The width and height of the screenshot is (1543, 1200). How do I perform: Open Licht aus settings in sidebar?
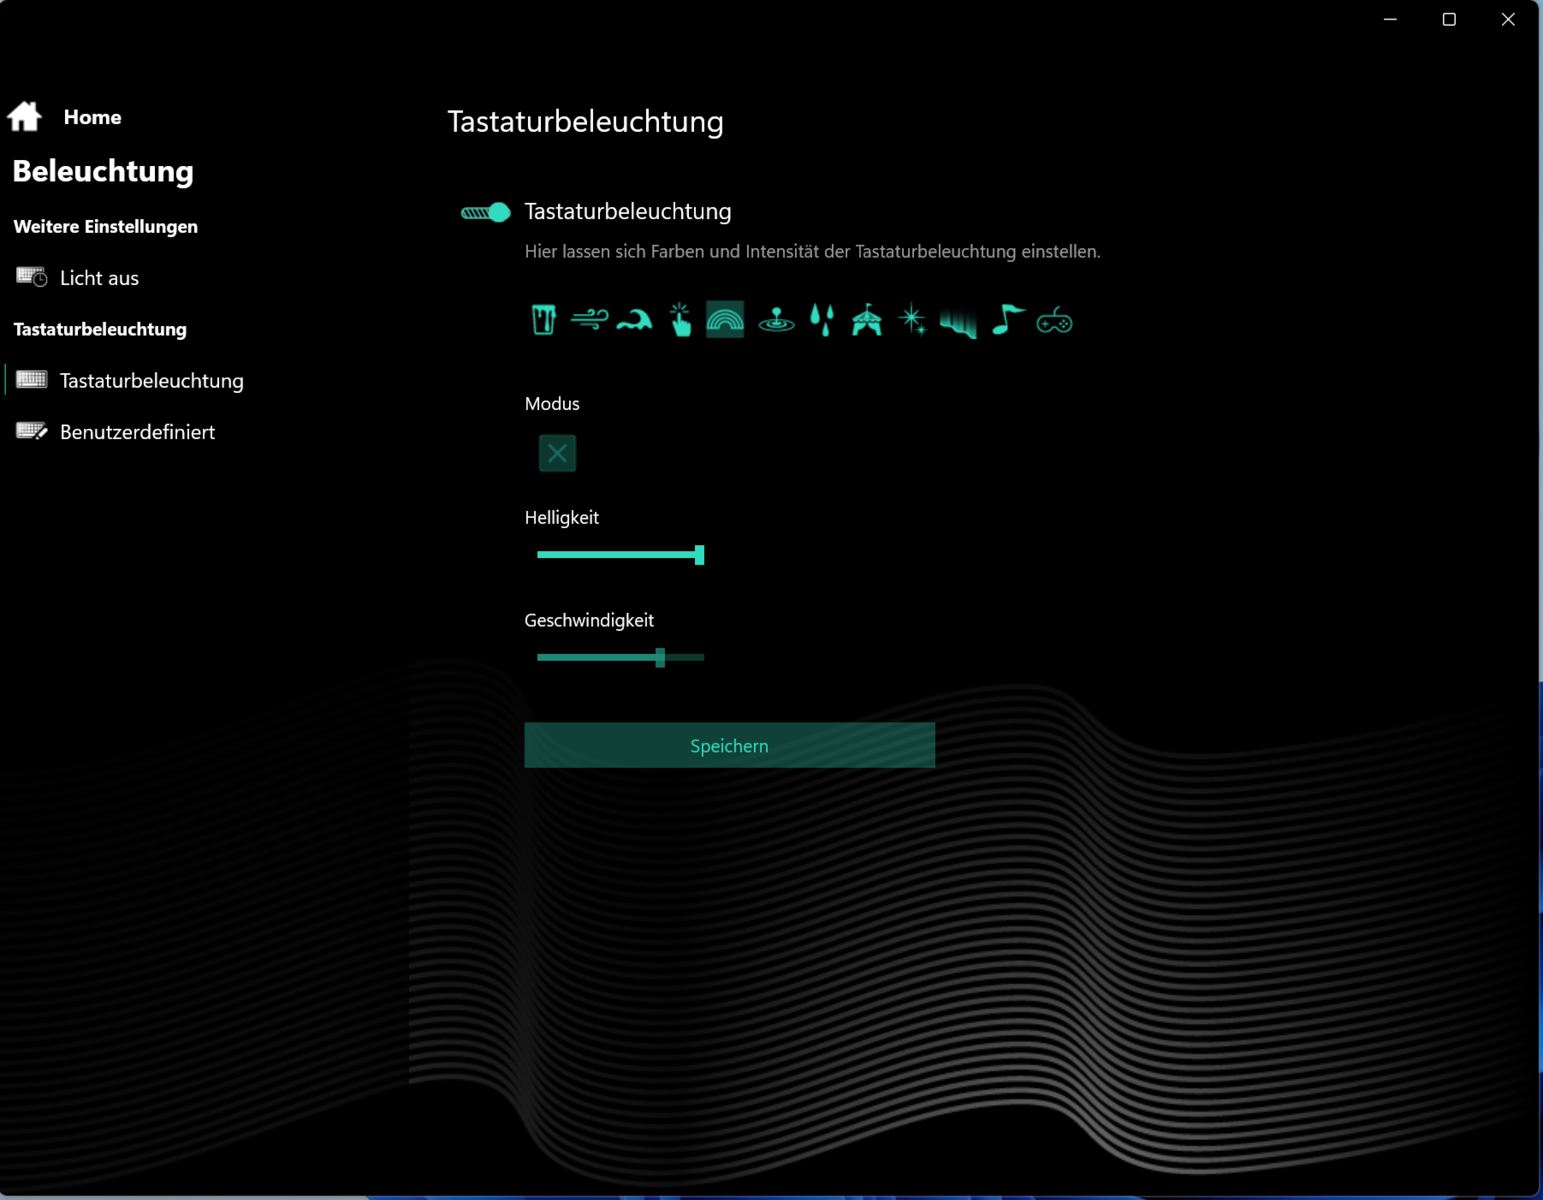click(98, 278)
